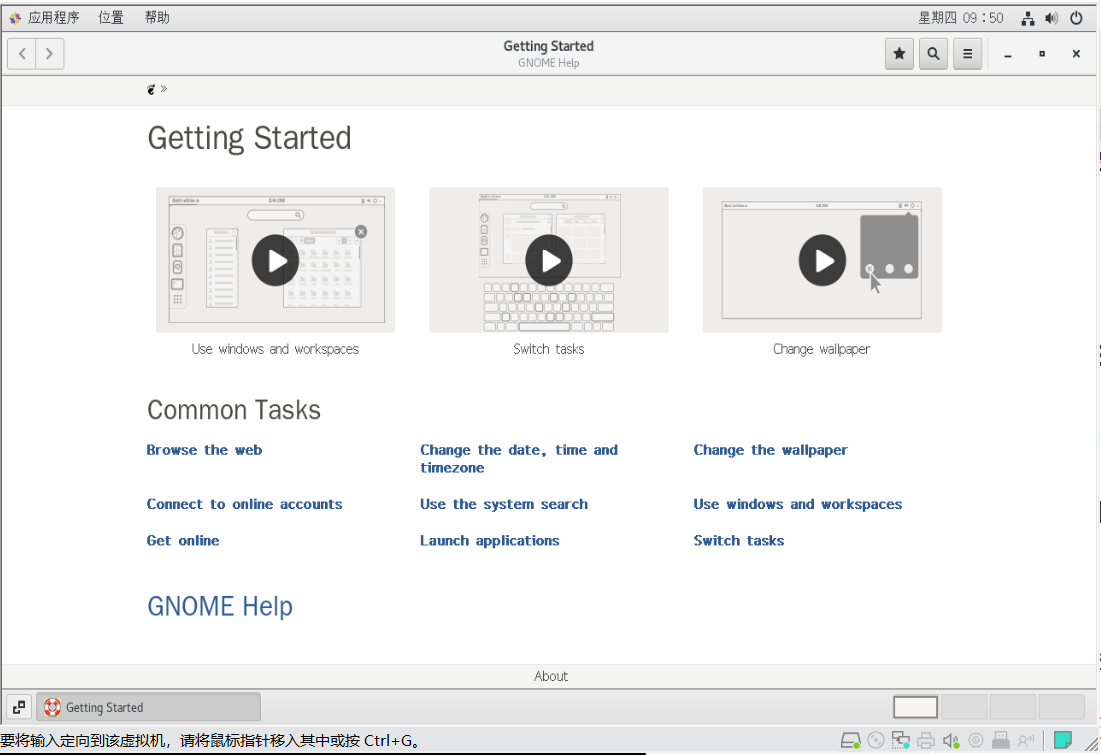1101x755 pixels.
Task: Click the VM hard disk status icon
Action: [x=851, y=740]
